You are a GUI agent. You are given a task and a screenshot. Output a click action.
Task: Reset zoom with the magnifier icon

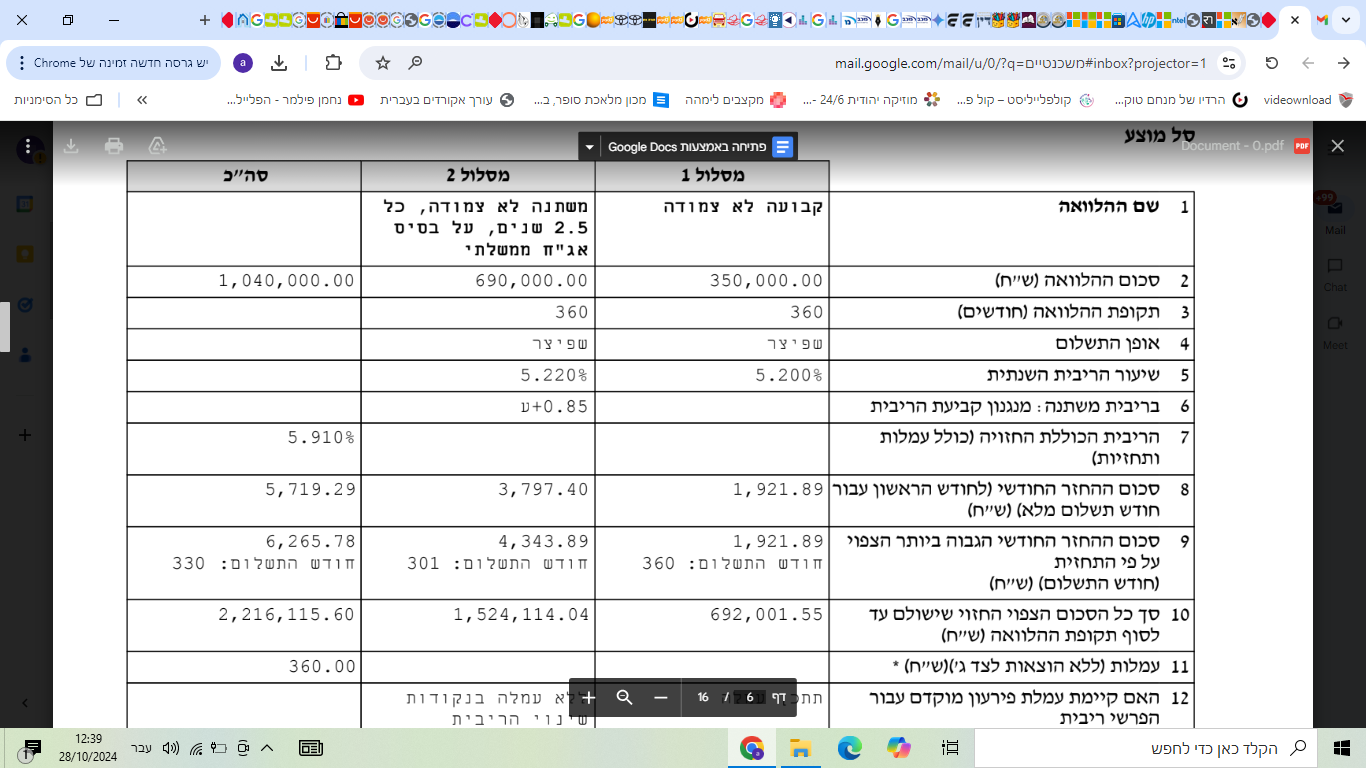(624, 697)
